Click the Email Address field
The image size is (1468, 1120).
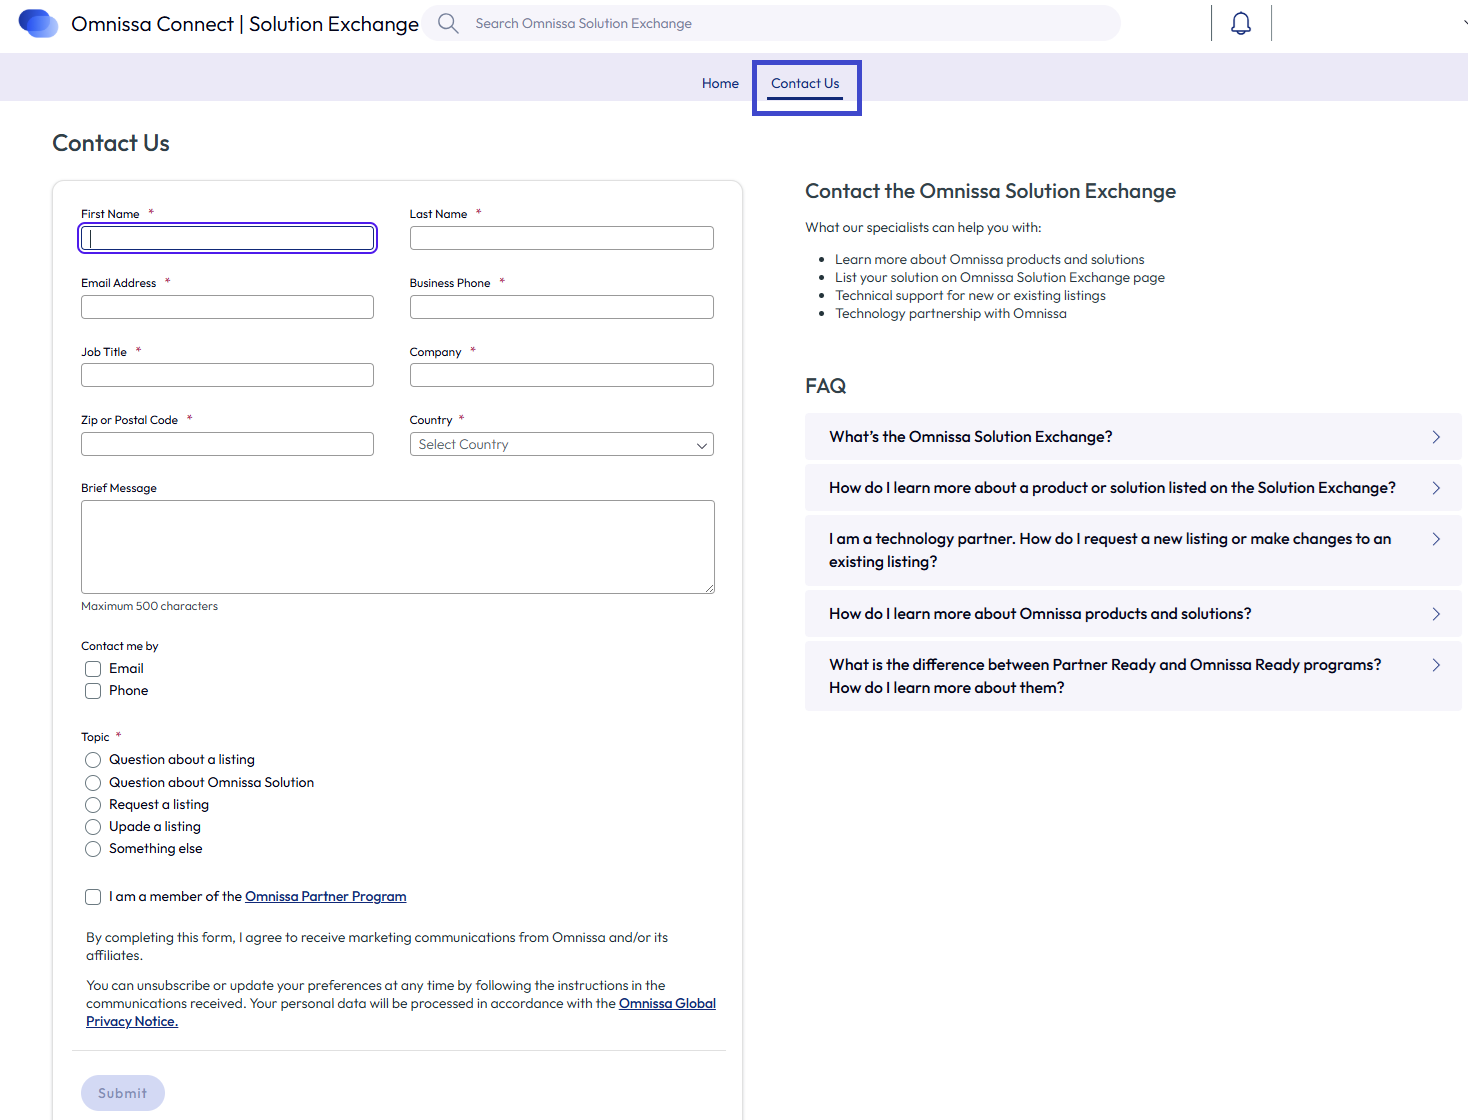pos(227,307)
